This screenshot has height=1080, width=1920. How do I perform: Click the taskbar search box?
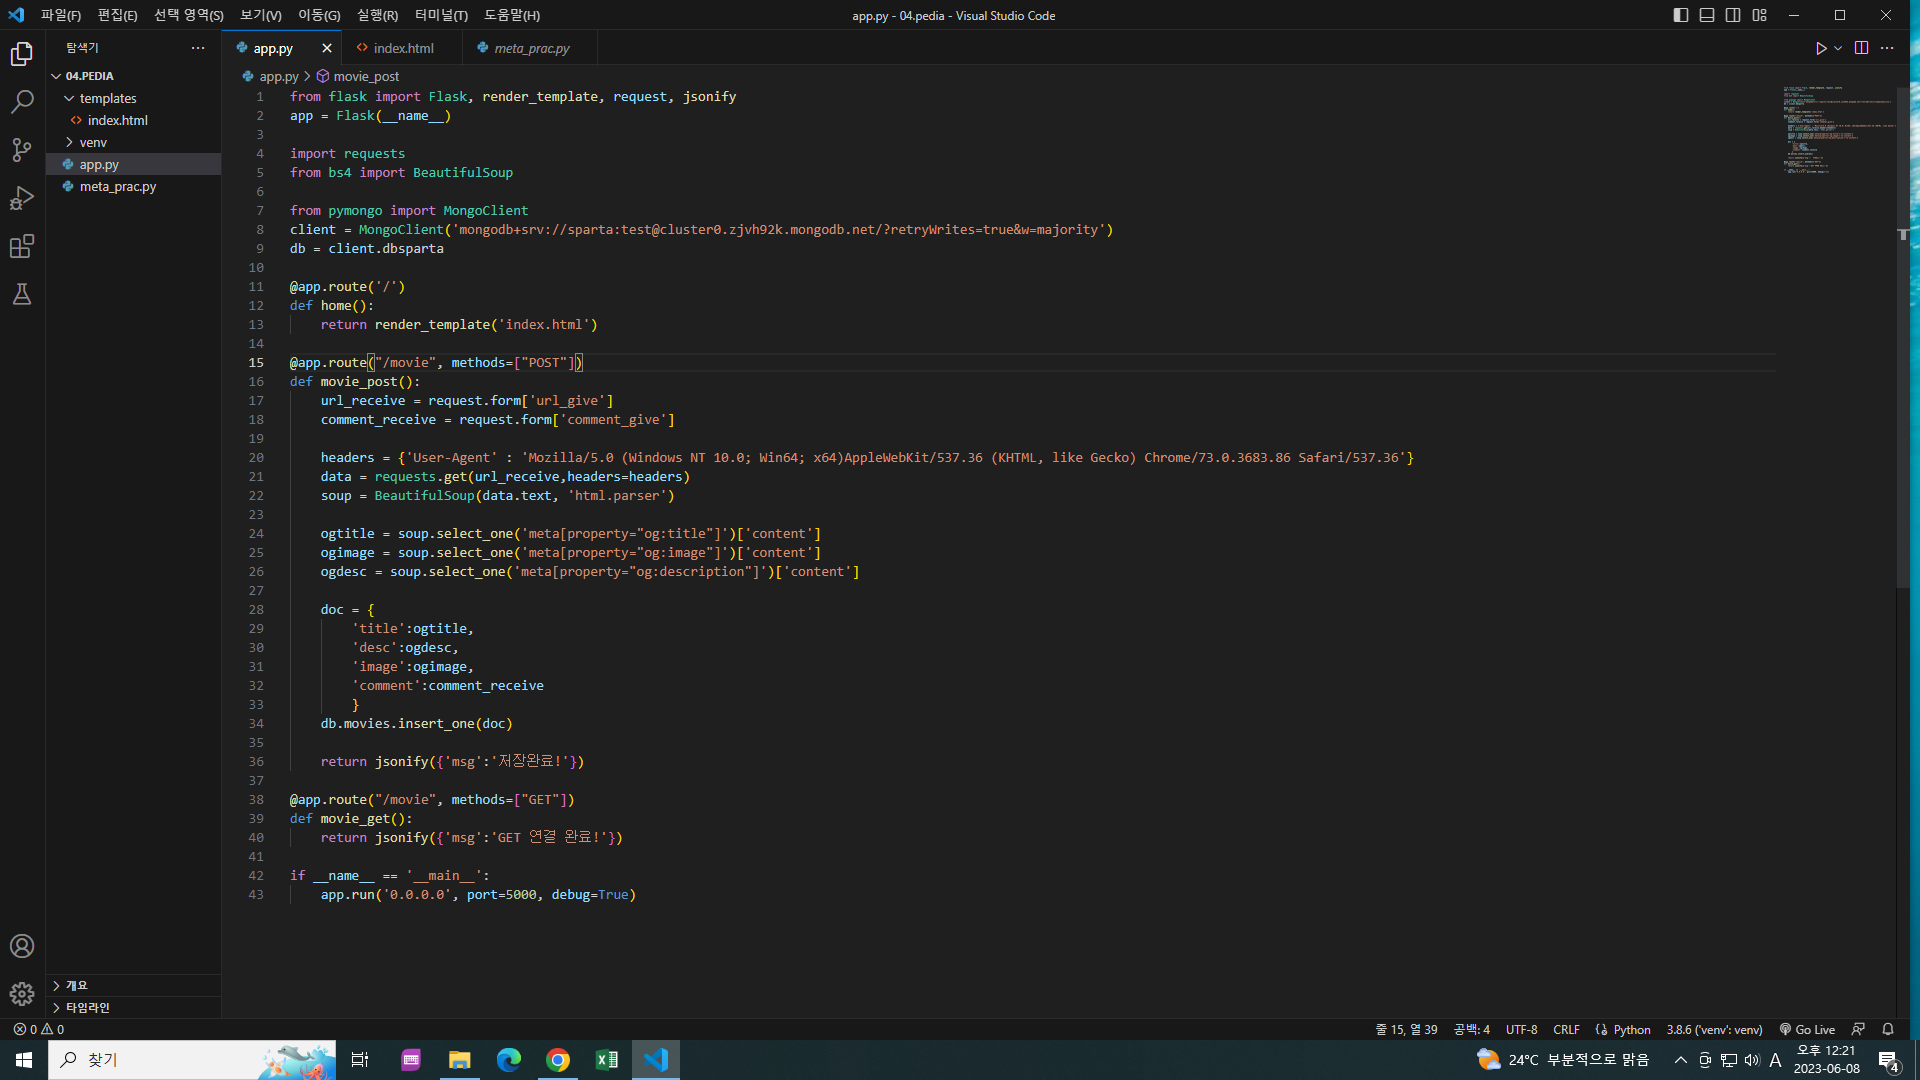pyautogui.click(x=192, y=1060)
